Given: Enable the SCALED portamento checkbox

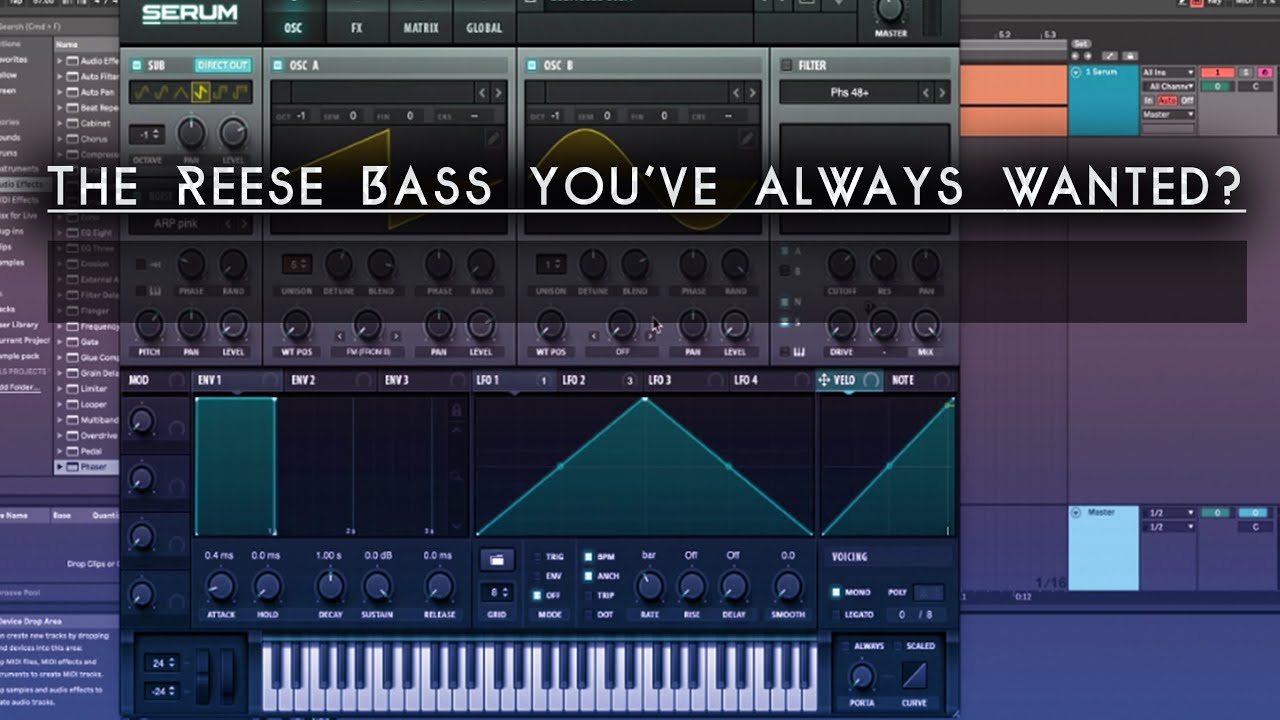Looking at the screenshot, I should (898, 646).
